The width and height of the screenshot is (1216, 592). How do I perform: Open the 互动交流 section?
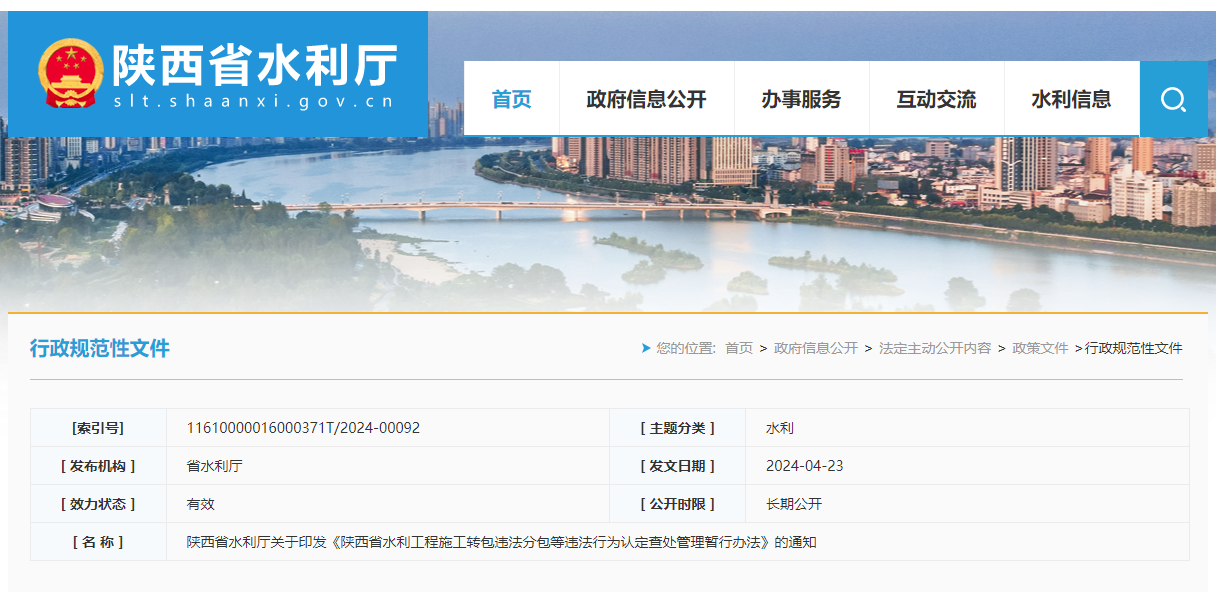pos(936,98)
